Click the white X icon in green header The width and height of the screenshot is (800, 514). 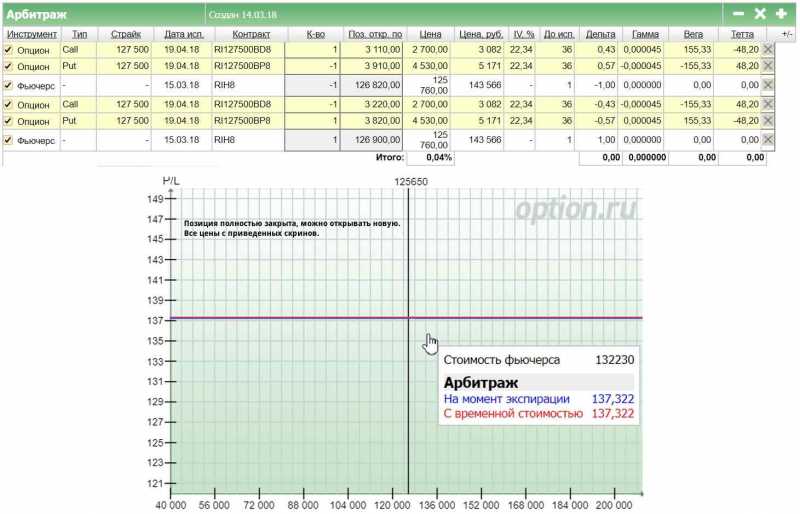[x=760, y=14]
